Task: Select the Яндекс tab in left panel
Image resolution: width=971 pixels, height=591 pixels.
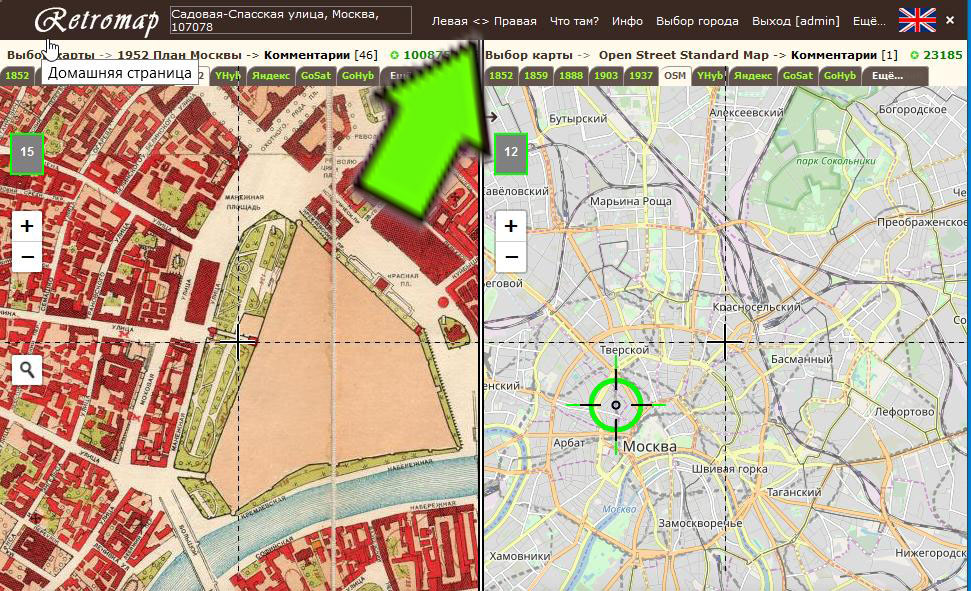Action: click(271, 76)
